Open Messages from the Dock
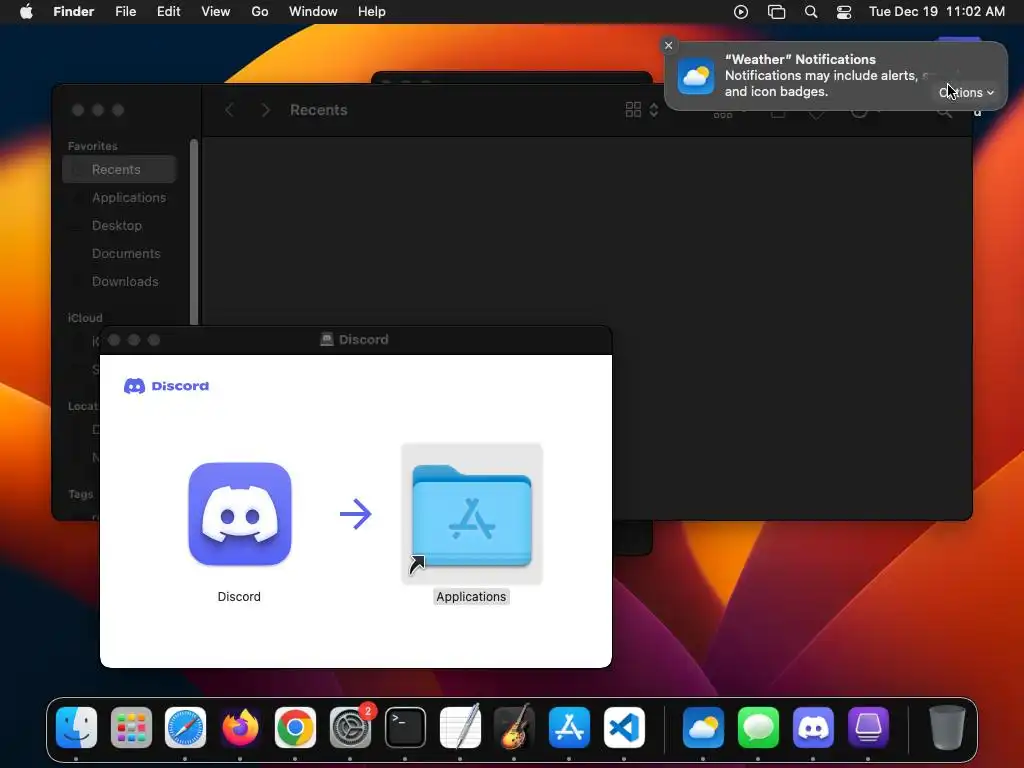Viewport: 1024px width, 768px height. pyautogui.click(x=758, y=727)
